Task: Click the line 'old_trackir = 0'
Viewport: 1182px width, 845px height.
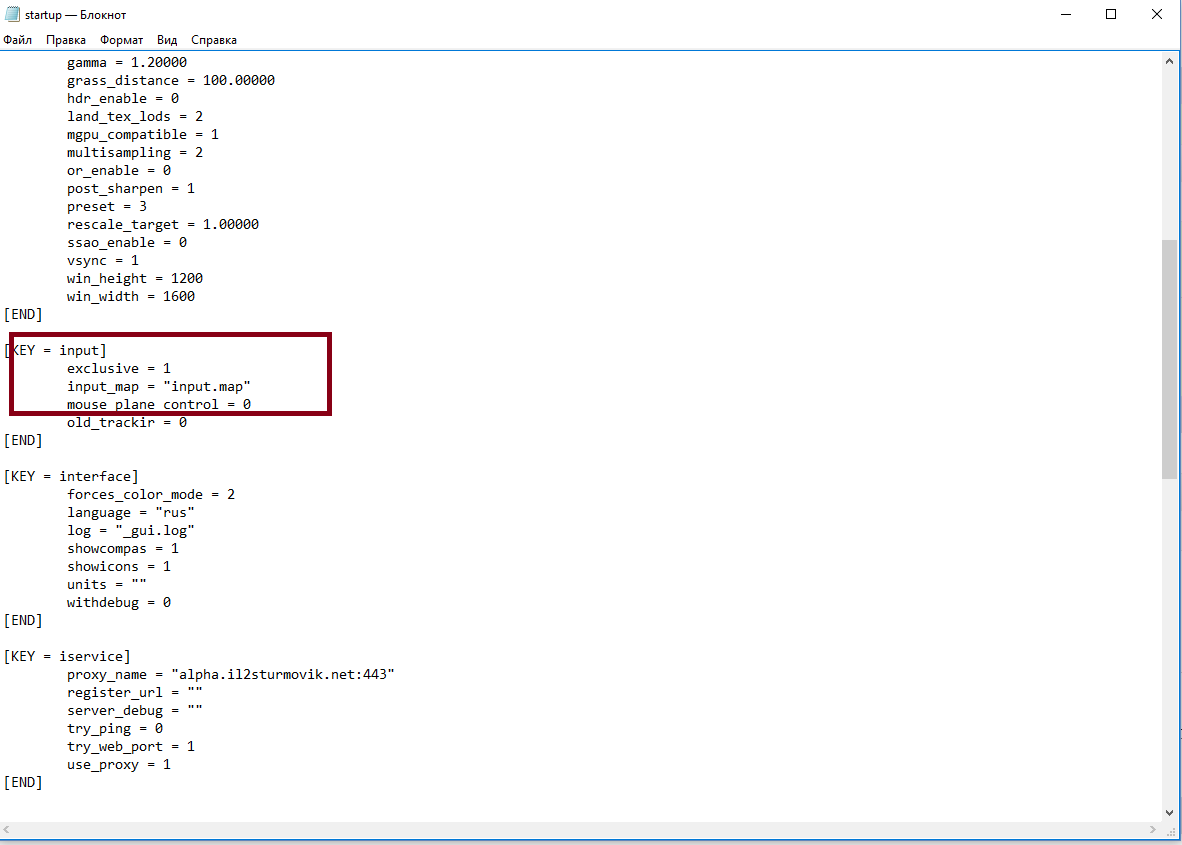Action: coord(127,423)
